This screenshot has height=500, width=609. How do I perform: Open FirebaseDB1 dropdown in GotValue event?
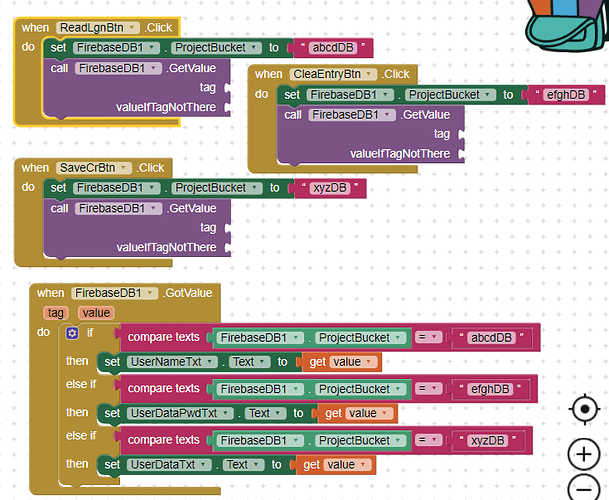coord(115,293)
